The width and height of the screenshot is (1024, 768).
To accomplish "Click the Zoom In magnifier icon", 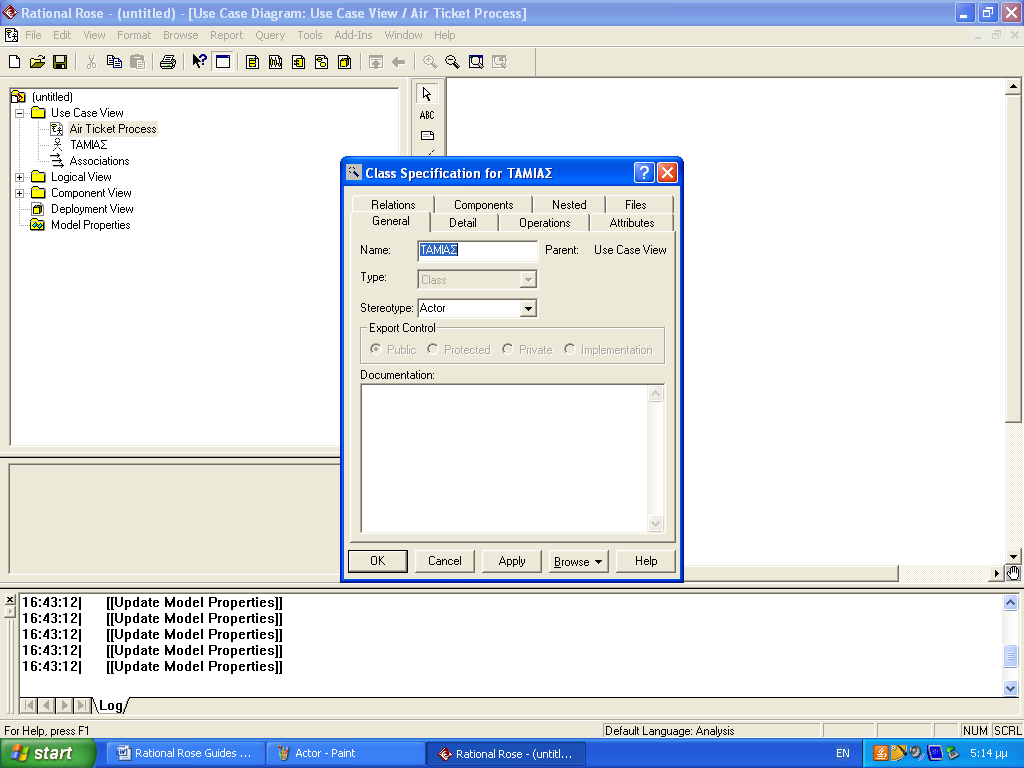I will pyautogui.click(x=430, y=62).
